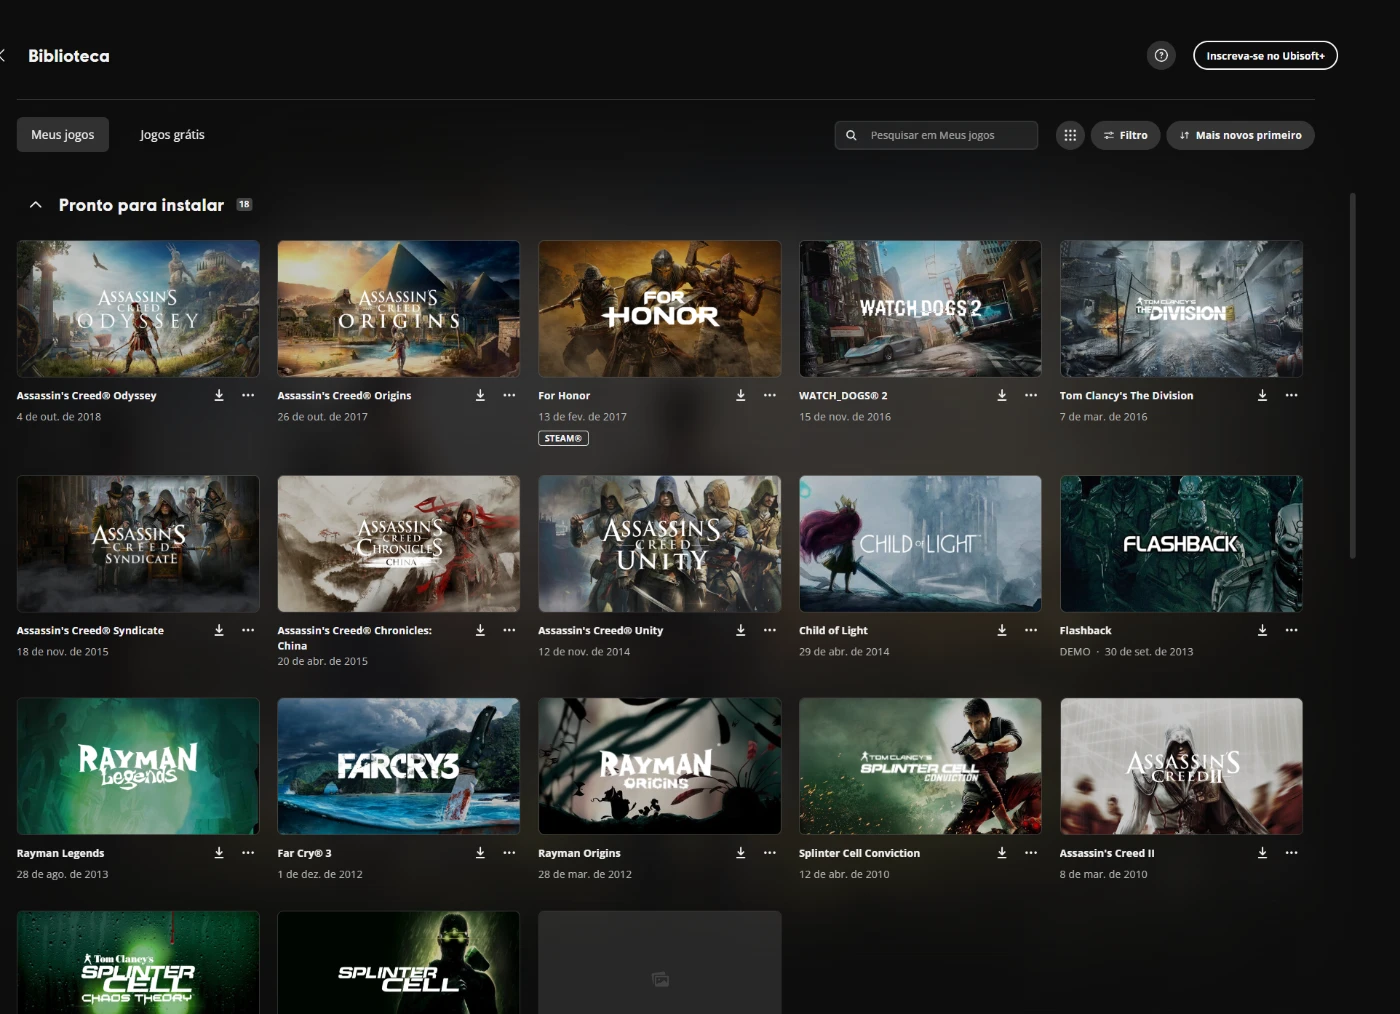The width and height of the screenshot is (1400, 1014).
Task: Download Assassin's Creed Odyssey via download icon
Action: 219,395
